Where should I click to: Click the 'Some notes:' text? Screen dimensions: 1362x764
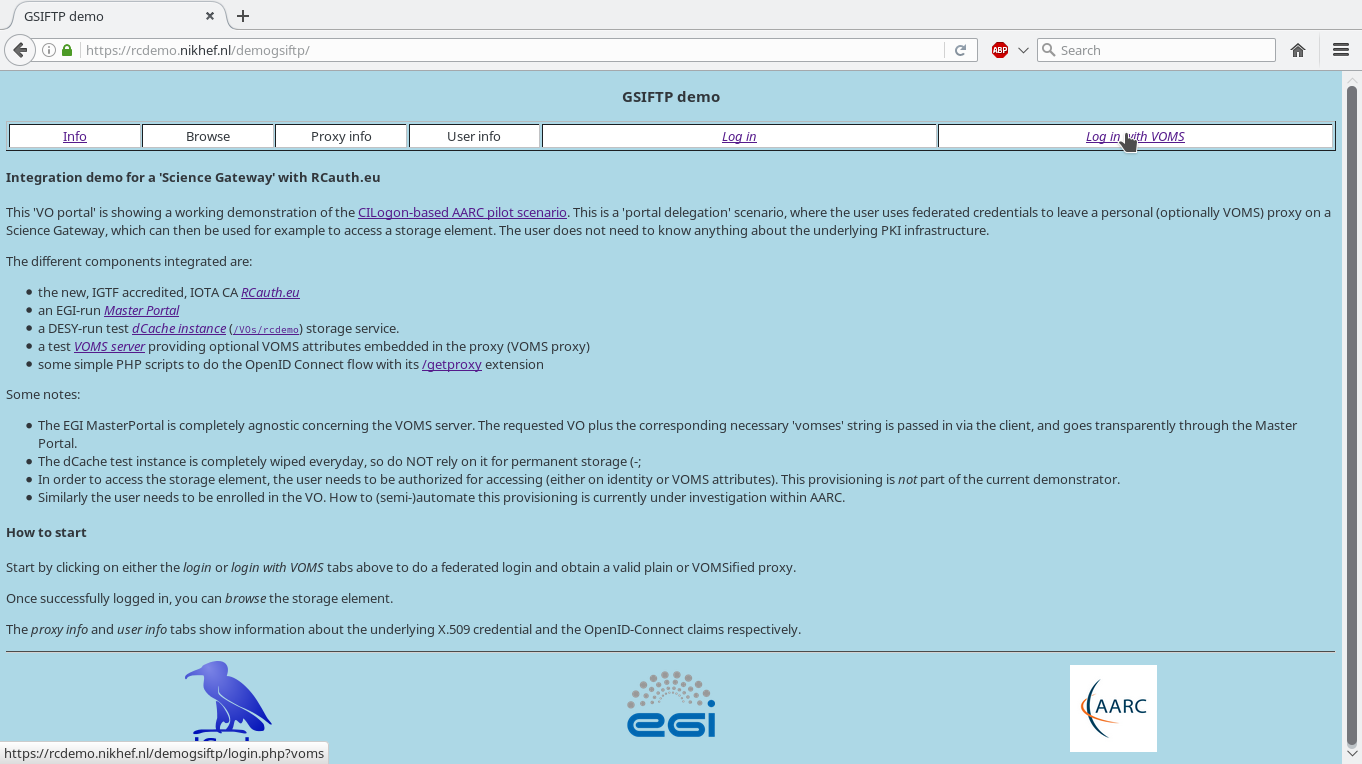pyautogui.click(x=42, y=394)
